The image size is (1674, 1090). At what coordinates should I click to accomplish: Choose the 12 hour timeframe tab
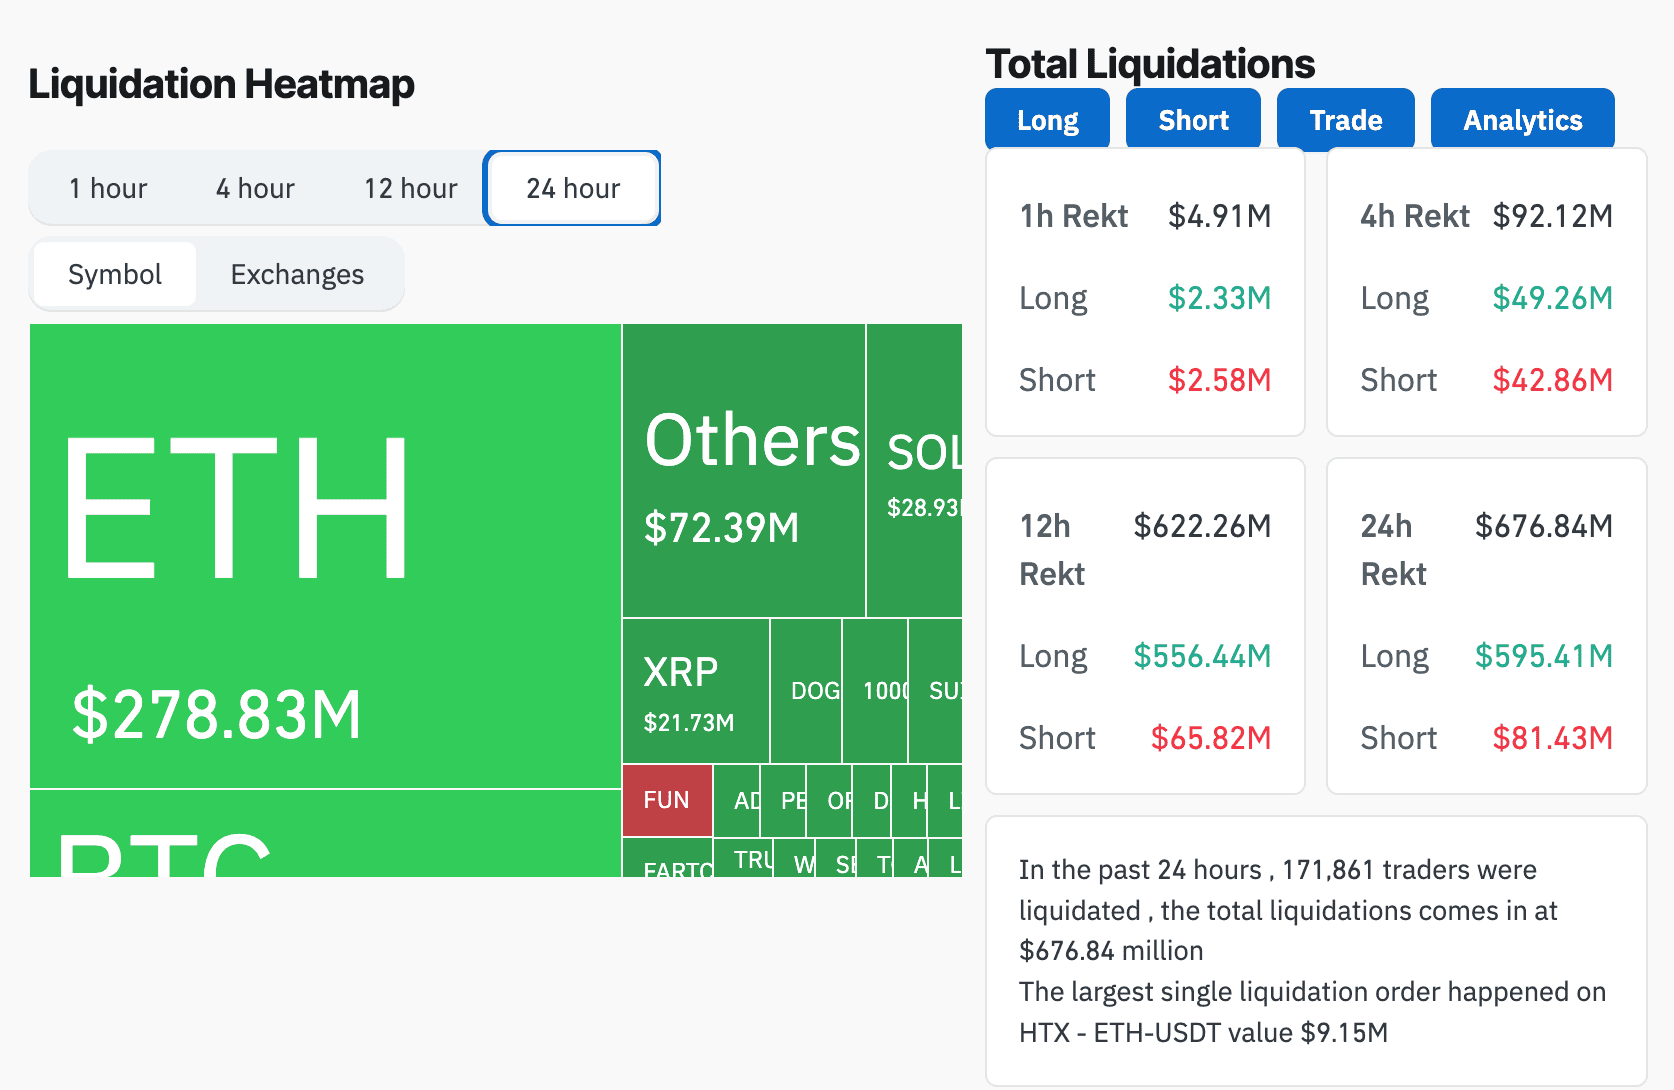pos(410,188)
